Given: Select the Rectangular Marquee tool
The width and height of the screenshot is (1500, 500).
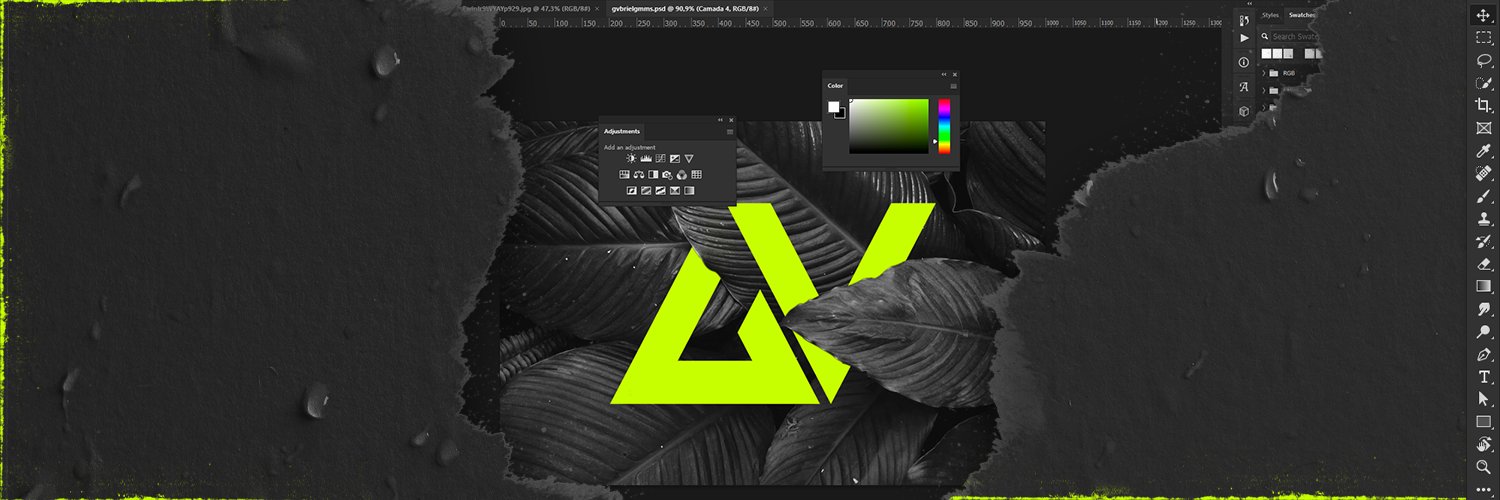Looking at the screenshot, I should point(1484,38).
